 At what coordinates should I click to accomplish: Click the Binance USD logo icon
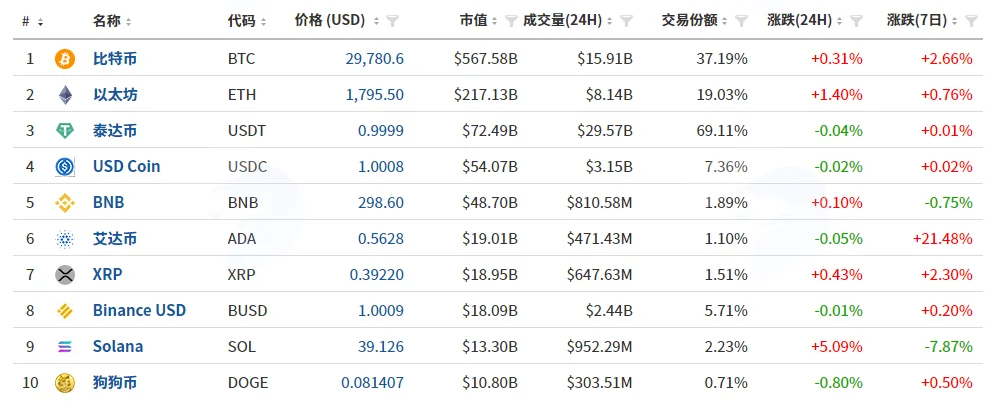pos(65,311)
